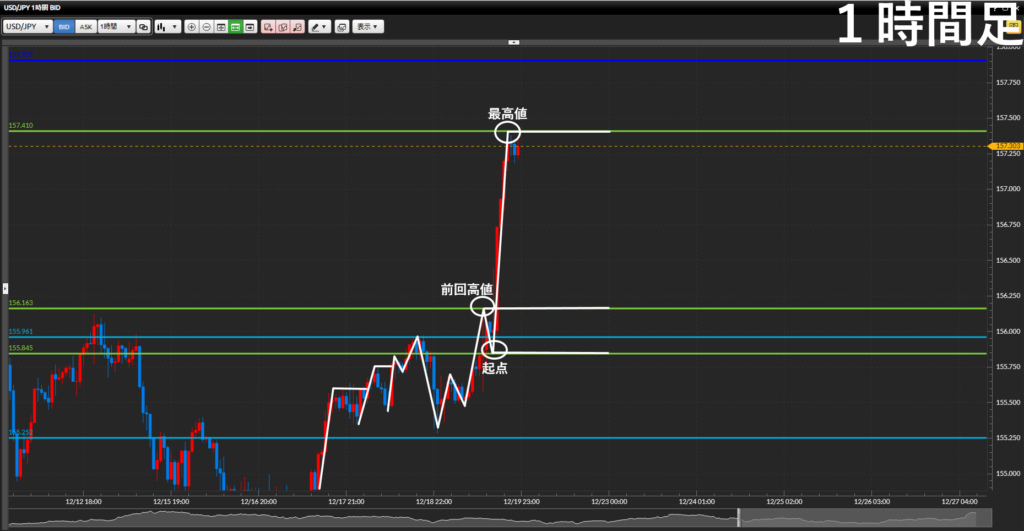
Task: Switch price display to BID
Action: (x=63, y=26)
